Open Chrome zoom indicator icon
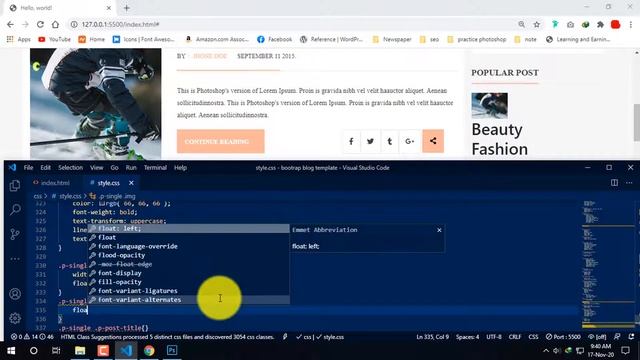This screenshot has height=360, width=640. (x=522, y=24)
